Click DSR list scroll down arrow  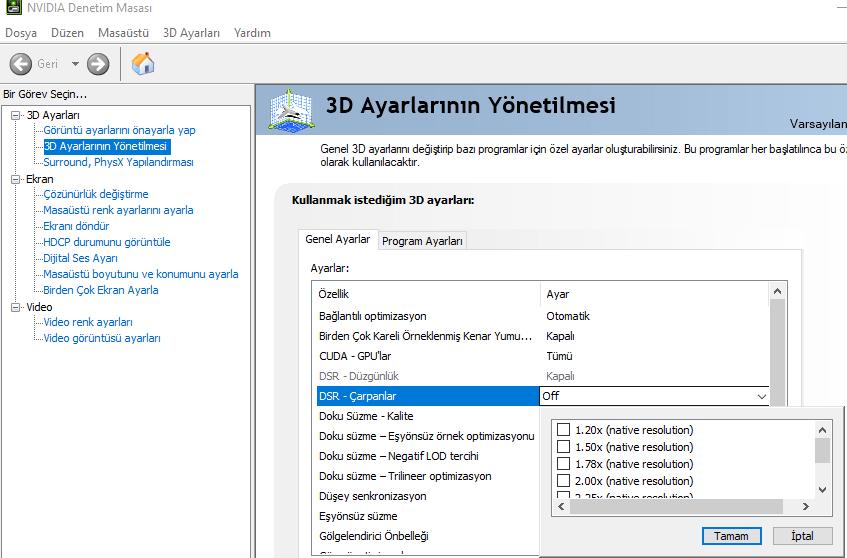tap(822, 490)
